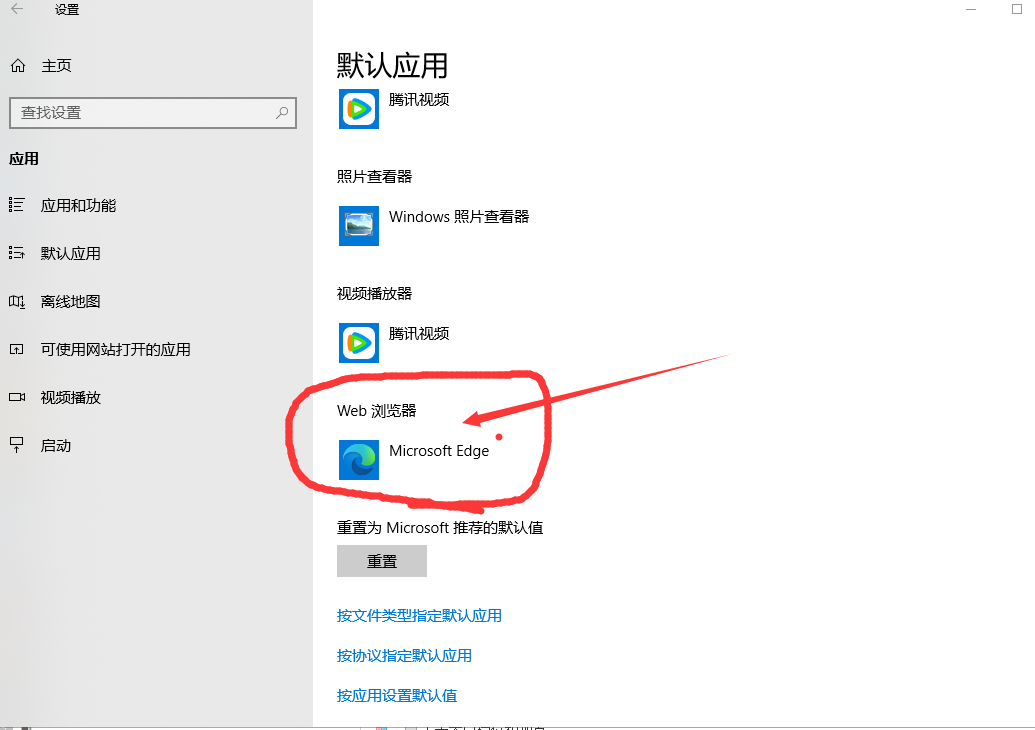Select the 可使用网站打开的应用 icon
This screenshot has width=1035, height=730.
point(17,349)
